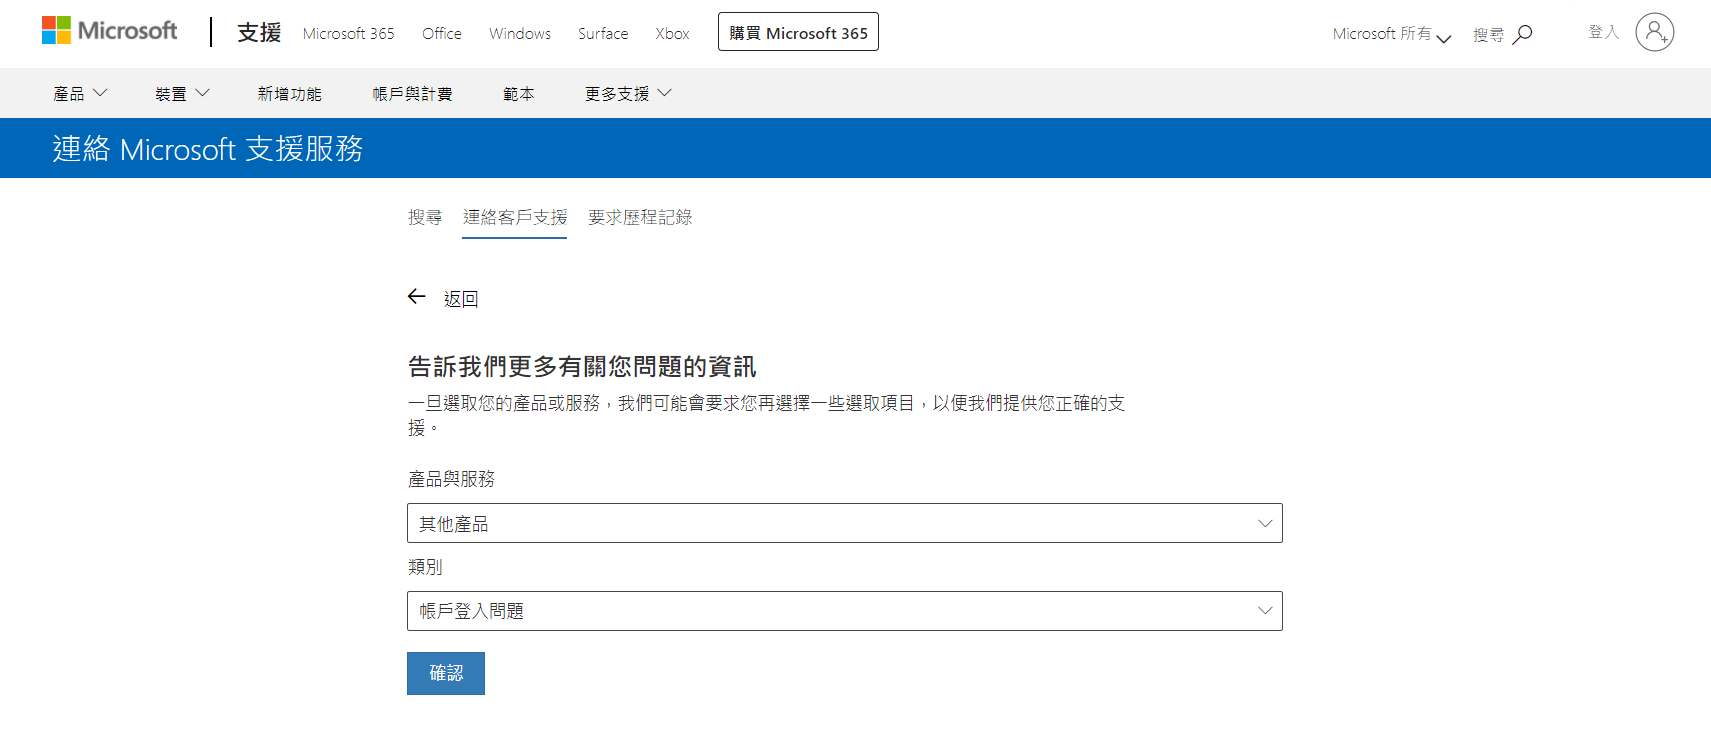Go to 新增功能 in the navigation
1711x740 pixels.
[290, 94]
